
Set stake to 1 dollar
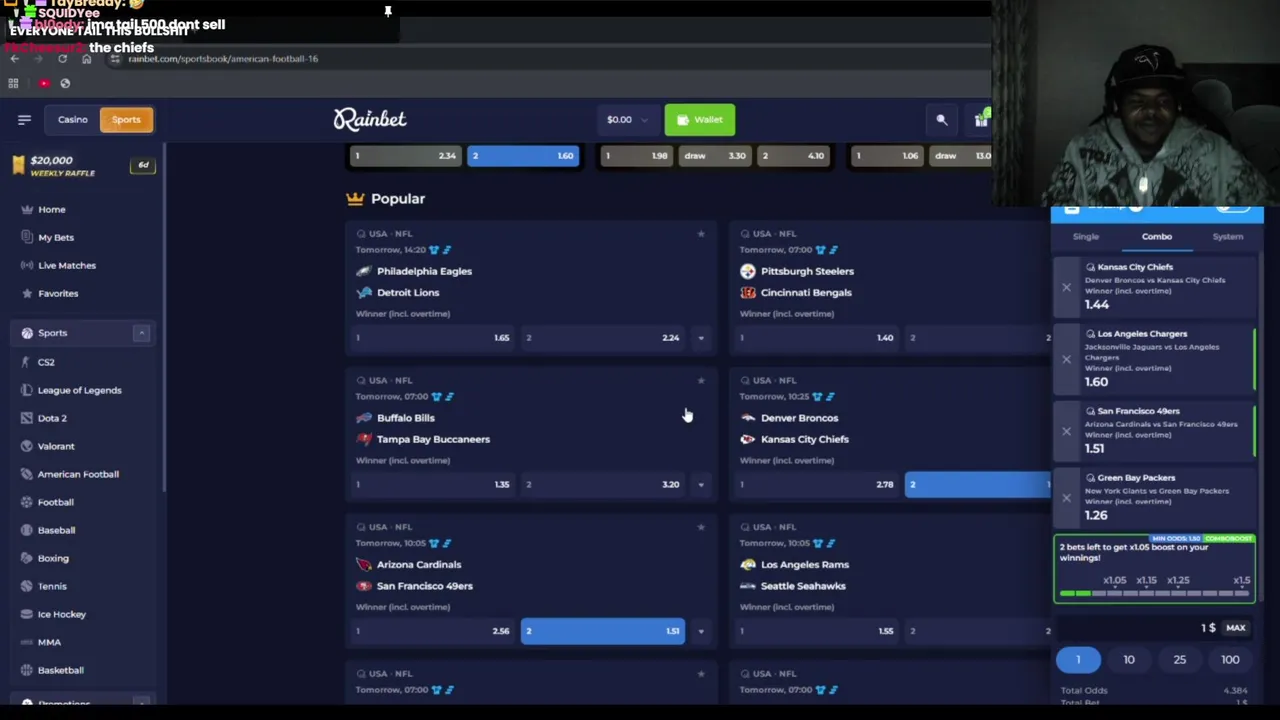pos(1078,660)
